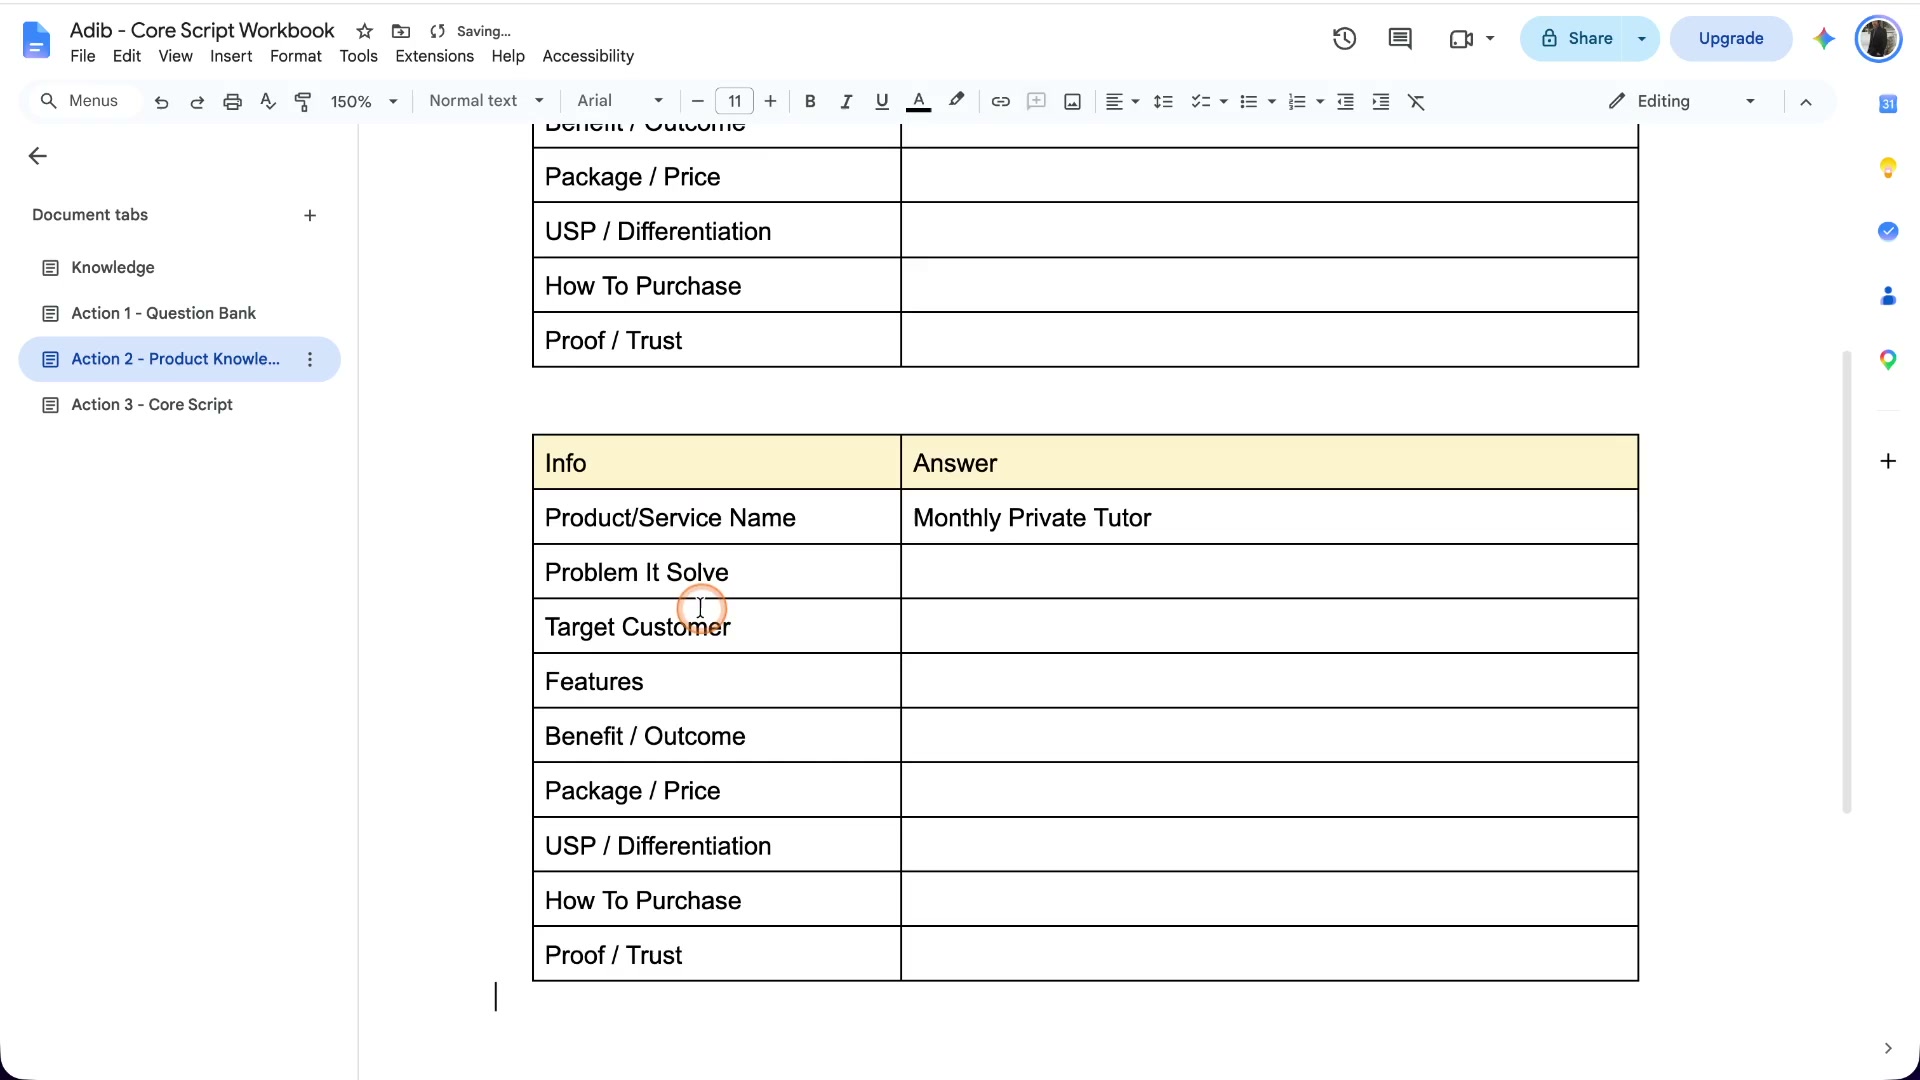Print the document with printer icon

click(232, 101)
